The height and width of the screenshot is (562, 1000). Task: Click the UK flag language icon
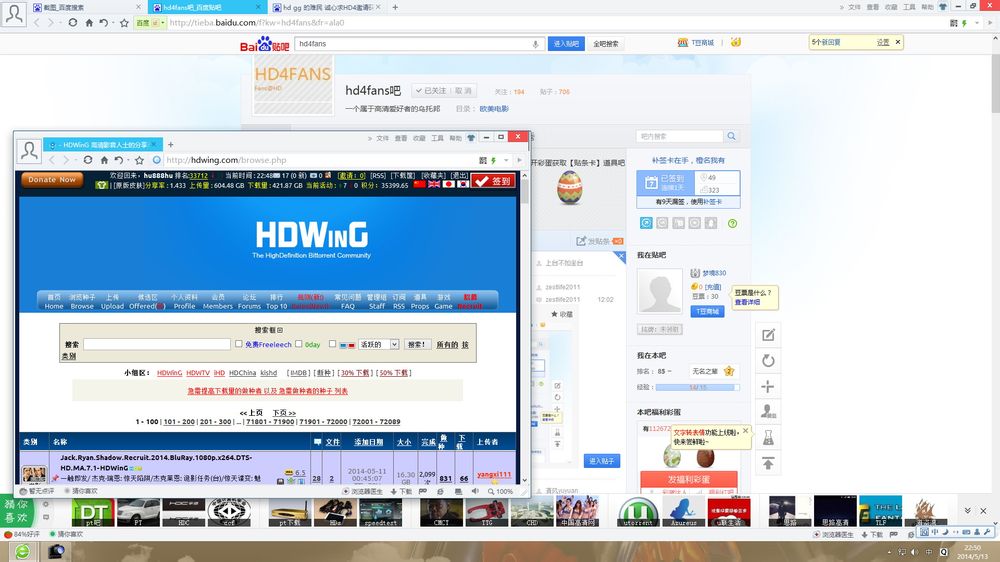pyautogui.click(x=434, y=184)
